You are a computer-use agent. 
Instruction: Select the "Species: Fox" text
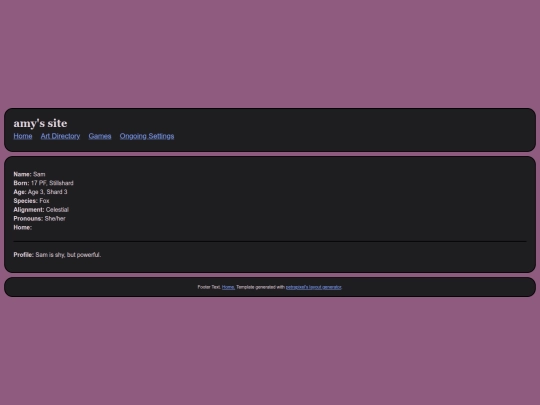(x=31, y=201)
